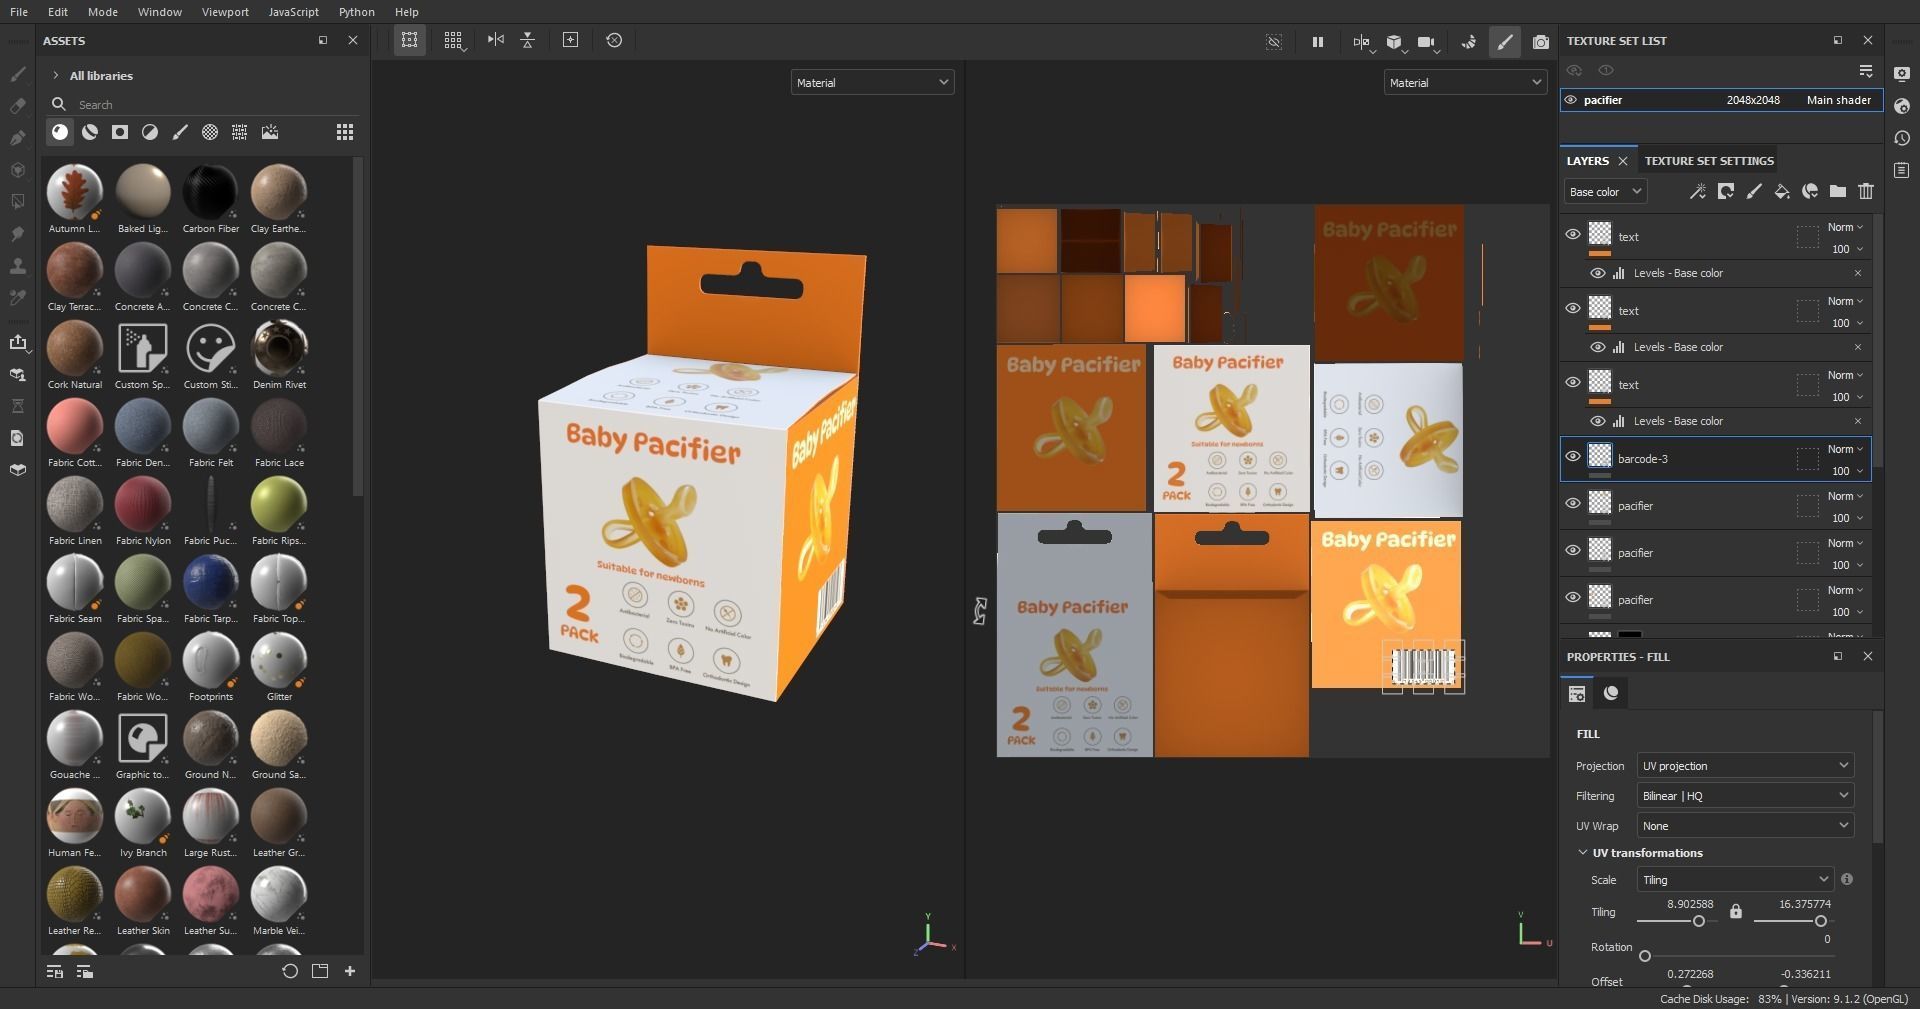Screen dimensions: 1920x1009
Task: Filter assets by Smart masks
Action: click(120, 132)
